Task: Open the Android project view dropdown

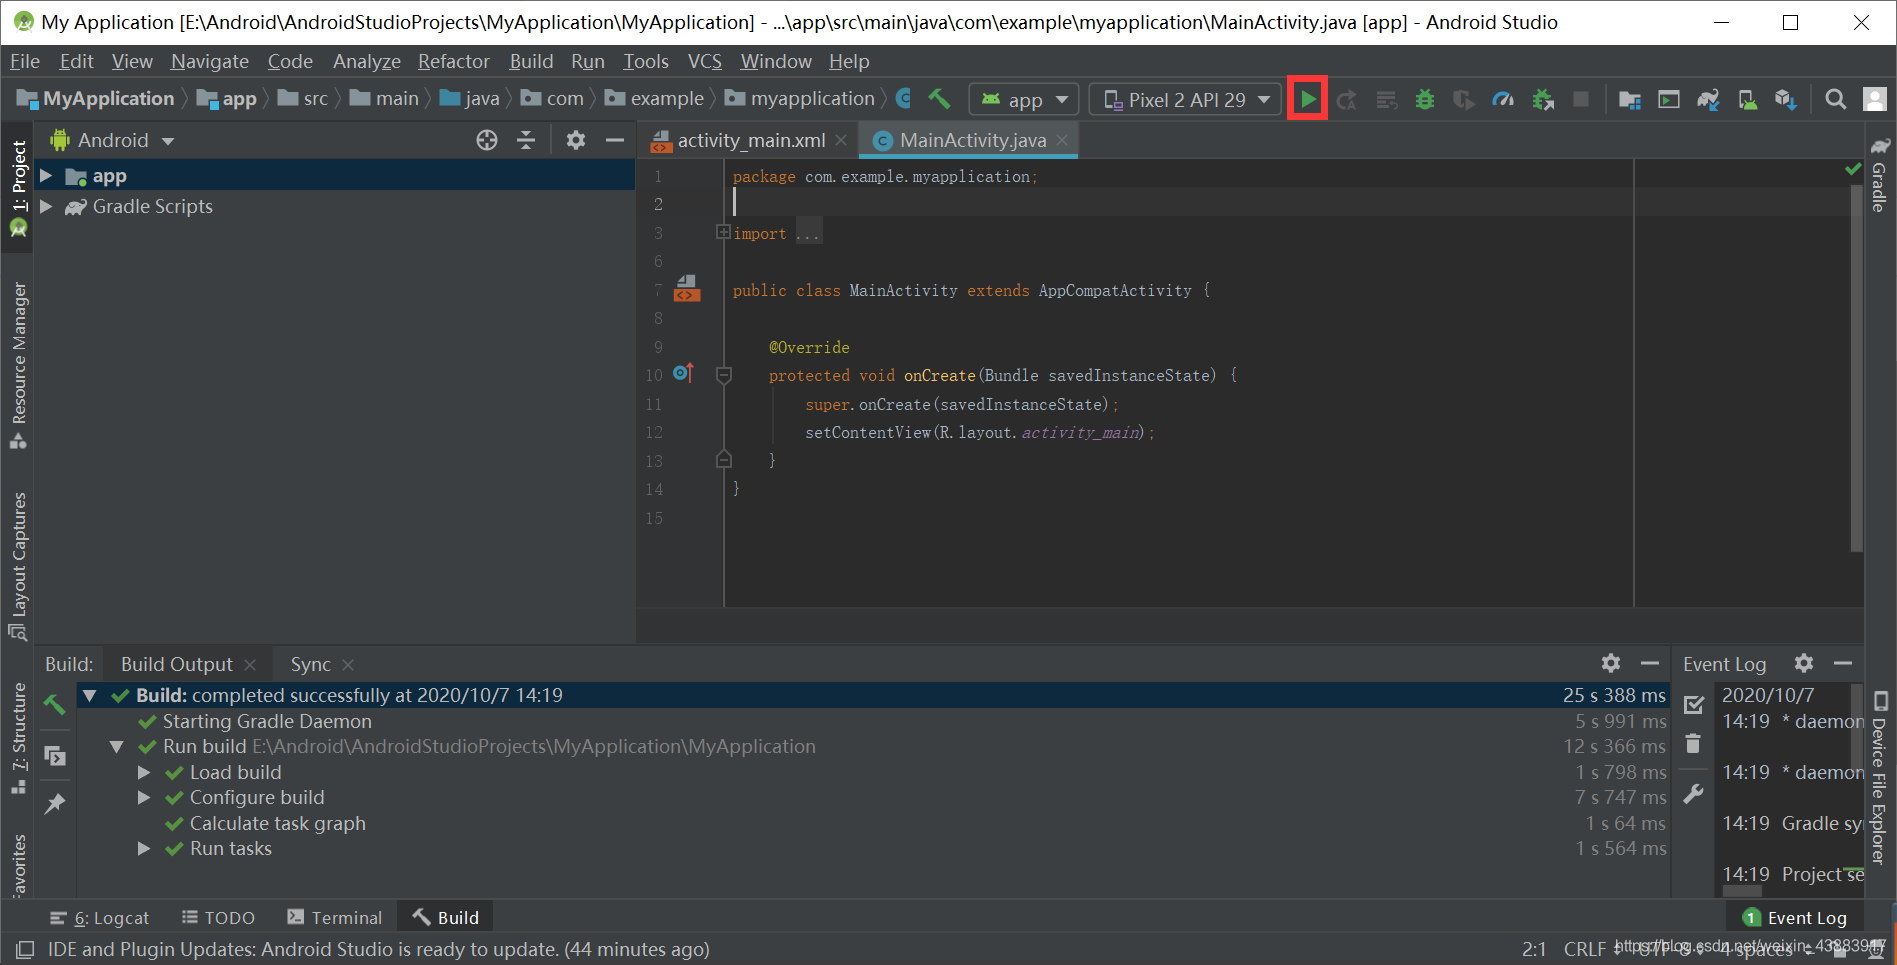Action: (113, 140)
